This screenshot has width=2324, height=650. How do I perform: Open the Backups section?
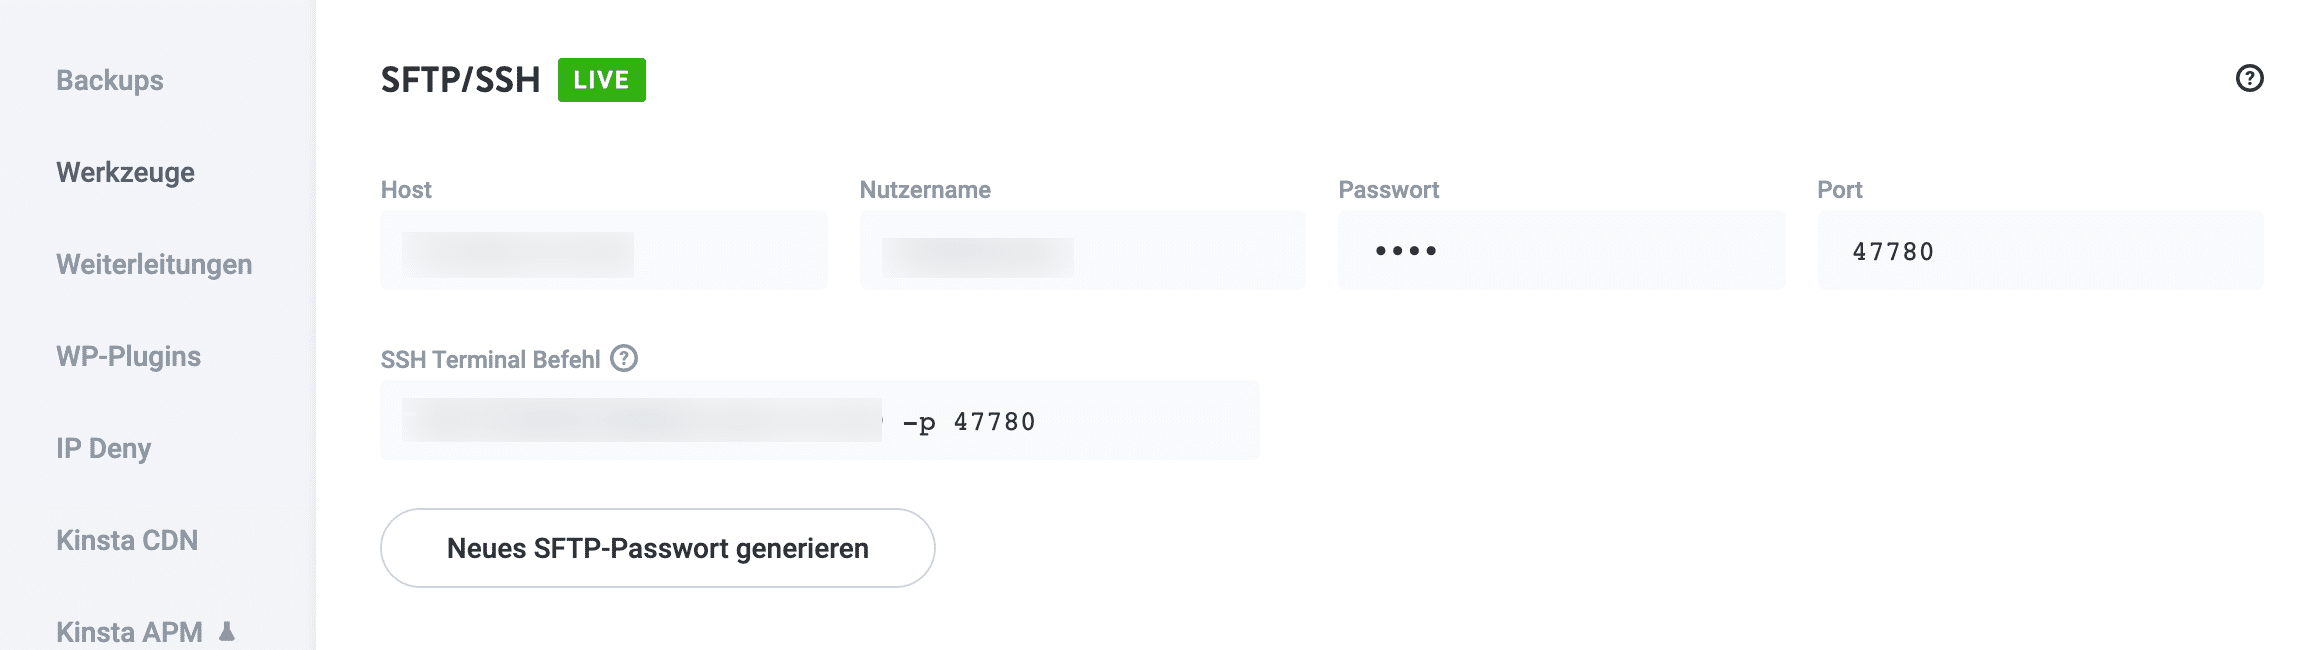click(x=110, y=80)
